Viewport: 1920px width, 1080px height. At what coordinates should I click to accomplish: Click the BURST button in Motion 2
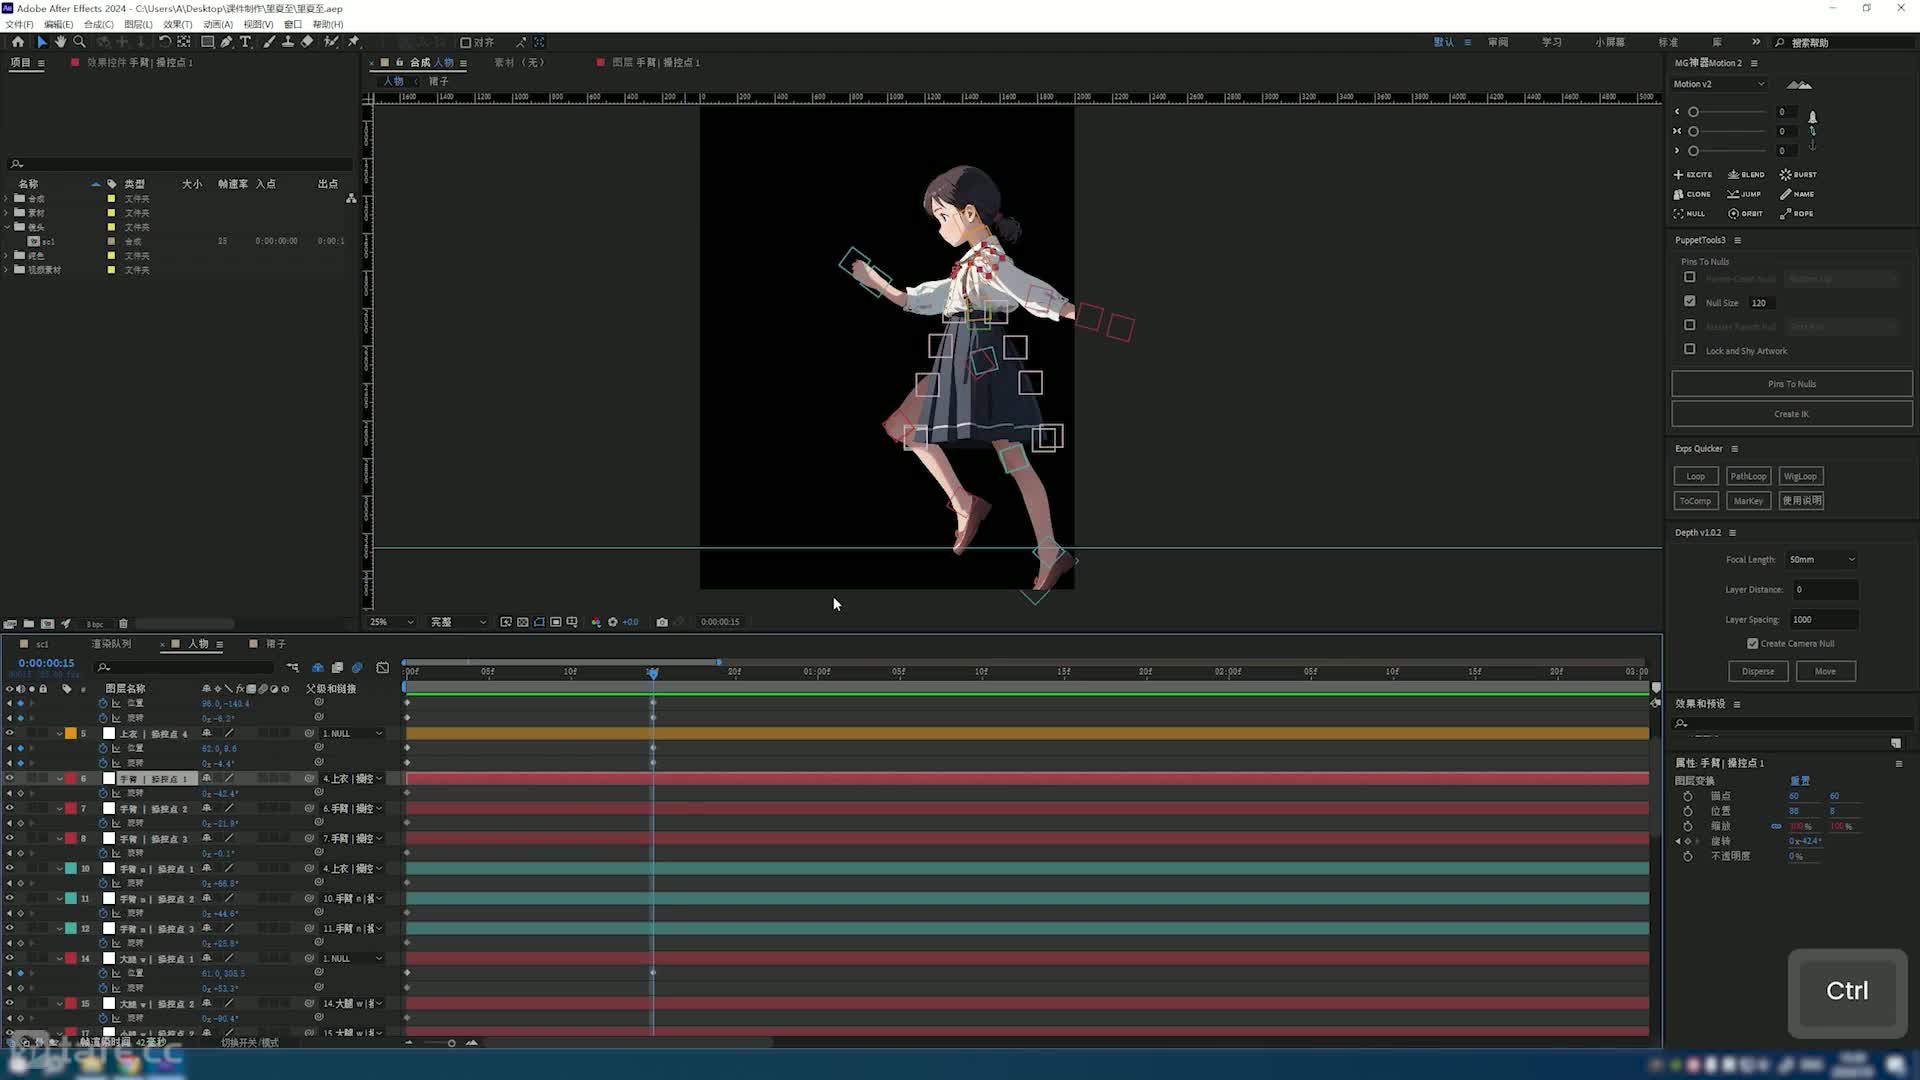point(1798,174)
